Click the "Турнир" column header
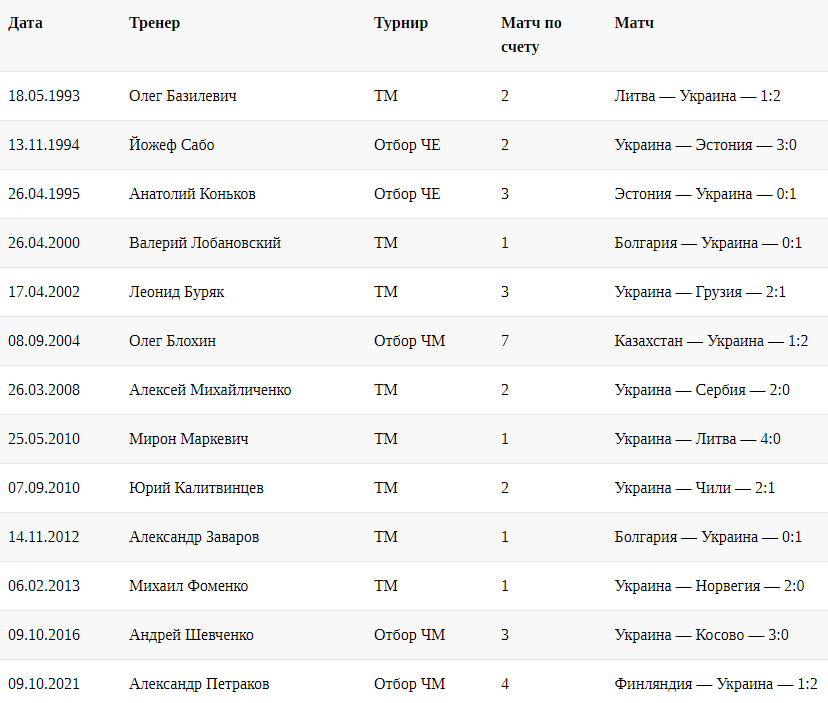Image resolution: width=828 pixels, height=703 pixels. pos(400,23)
